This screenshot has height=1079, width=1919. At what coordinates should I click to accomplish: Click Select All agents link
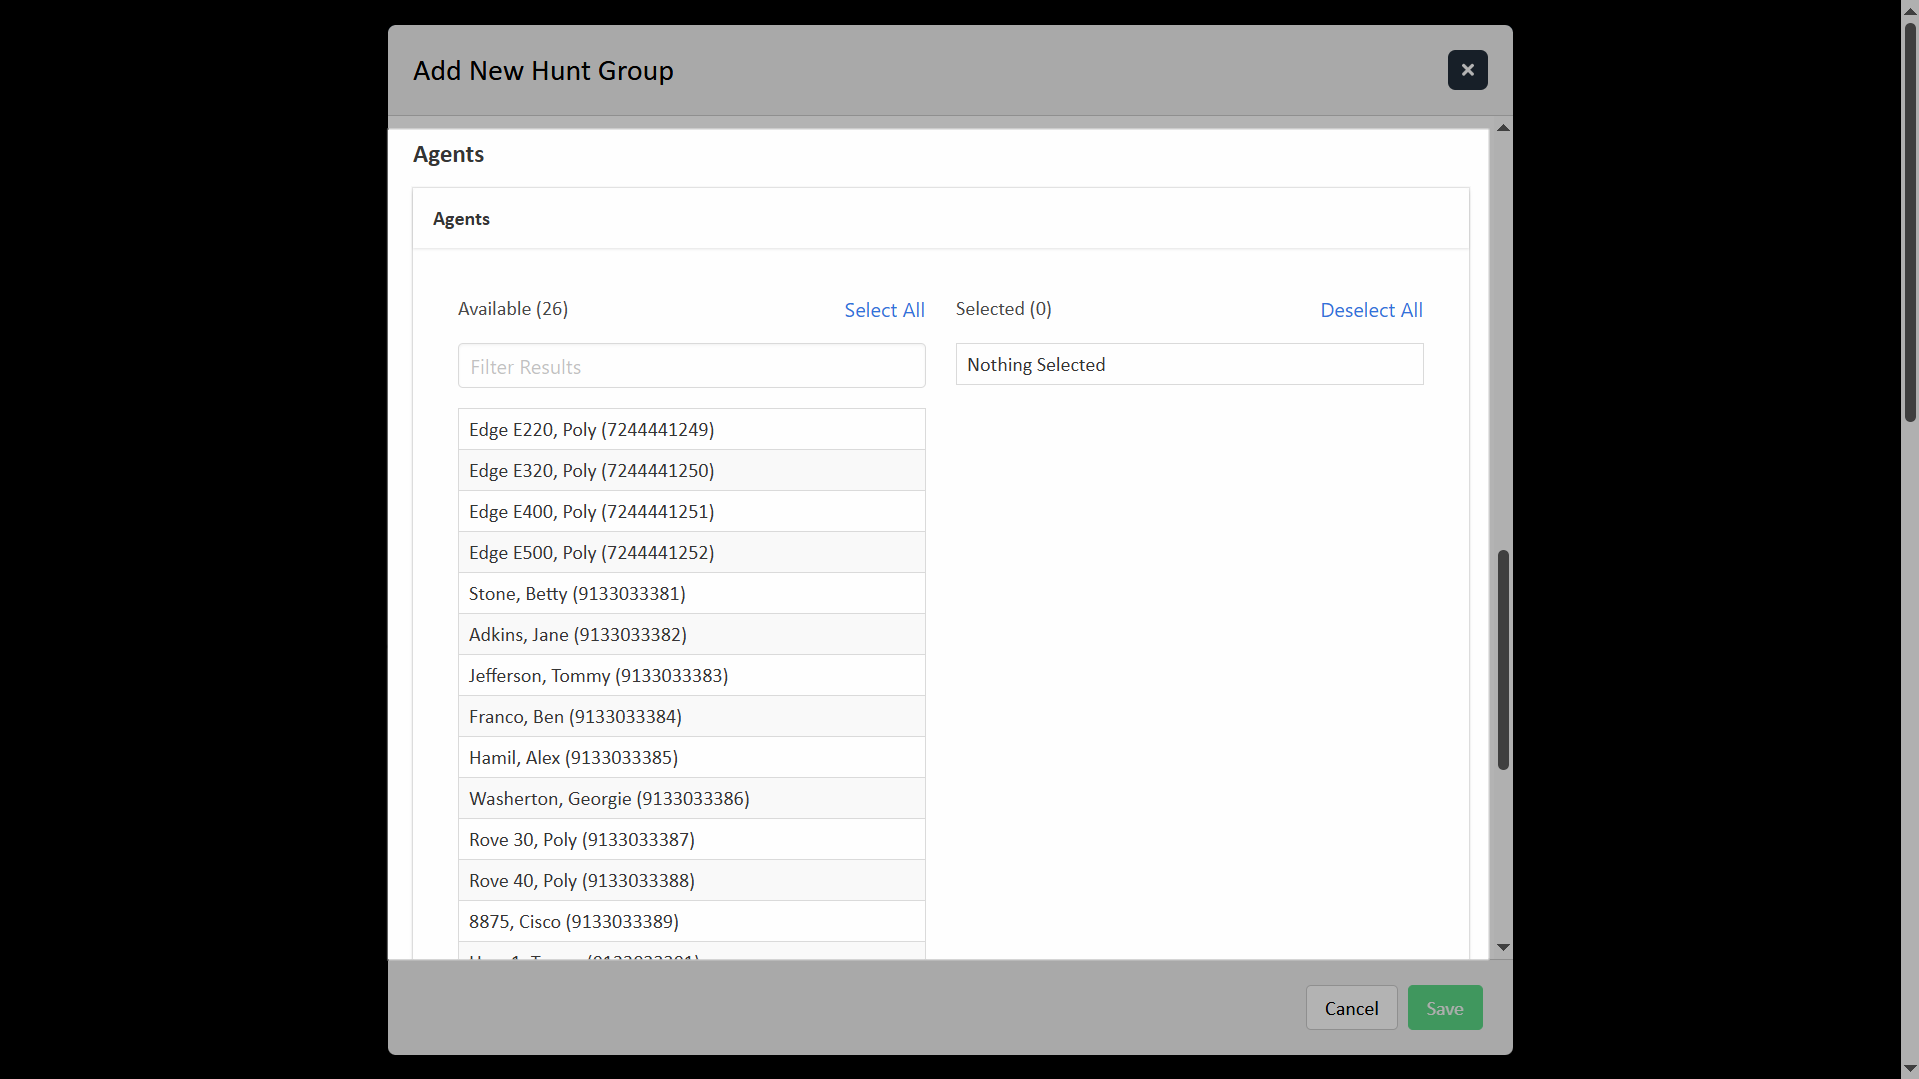(x=884, y=310)
